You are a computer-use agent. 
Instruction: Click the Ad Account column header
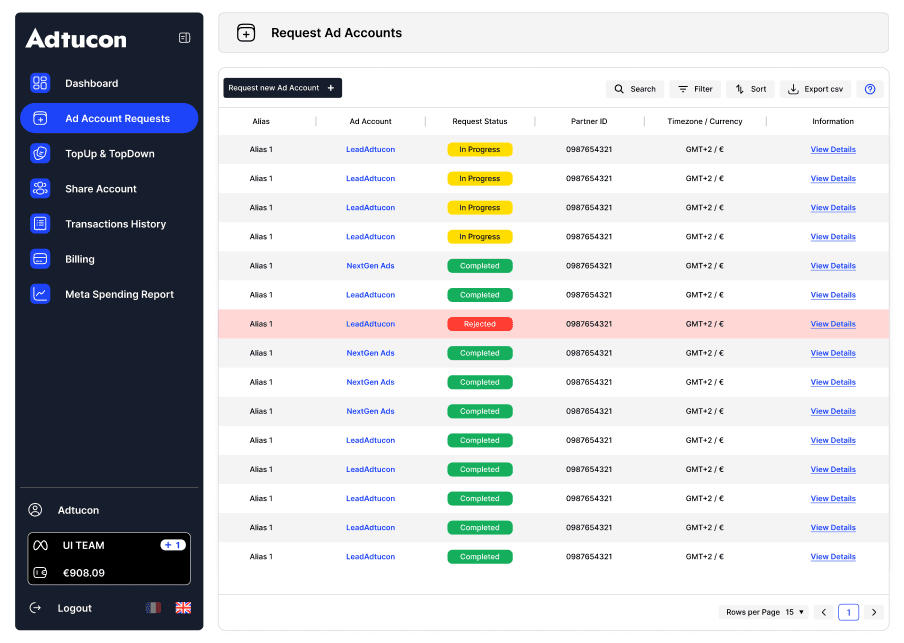click(x=370, y=121)
